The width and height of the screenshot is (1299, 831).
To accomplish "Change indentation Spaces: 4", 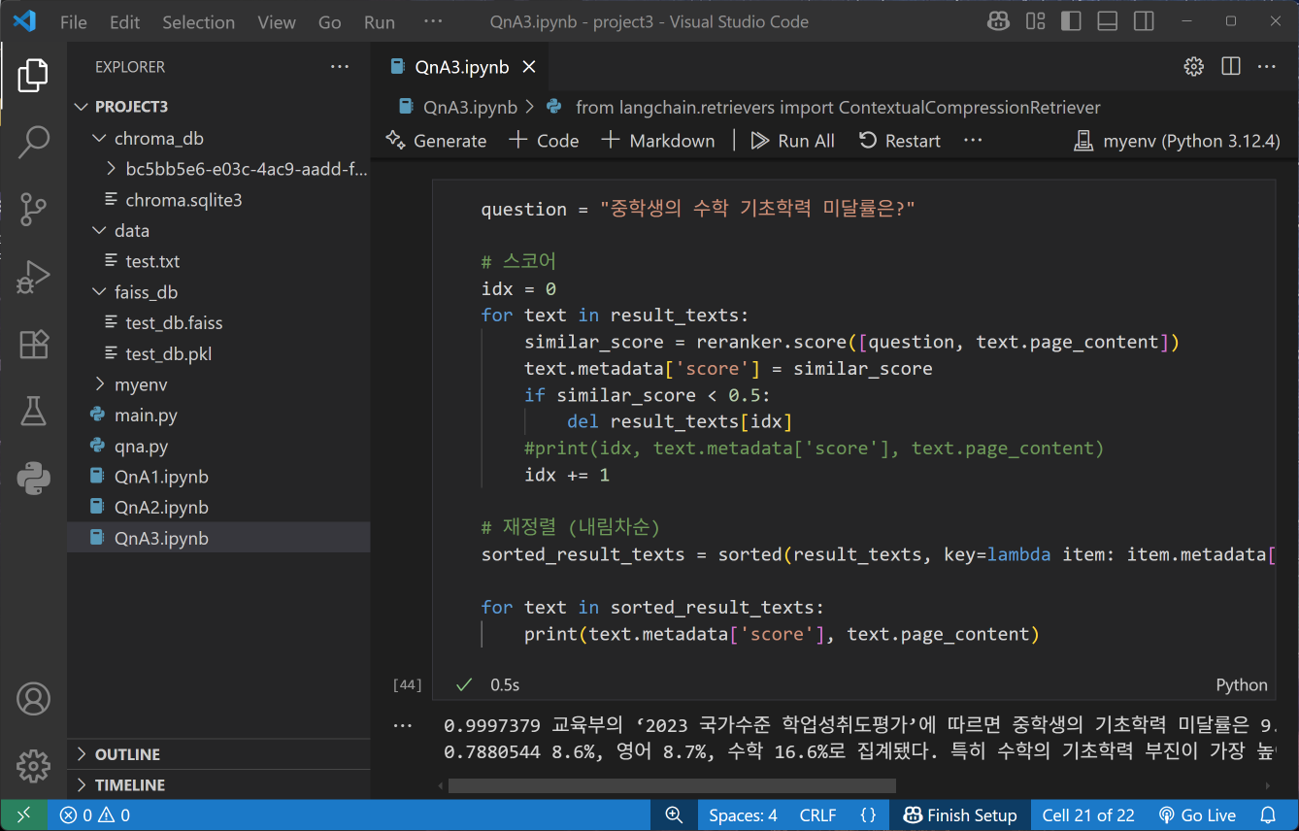I will (x=743, y=815).
